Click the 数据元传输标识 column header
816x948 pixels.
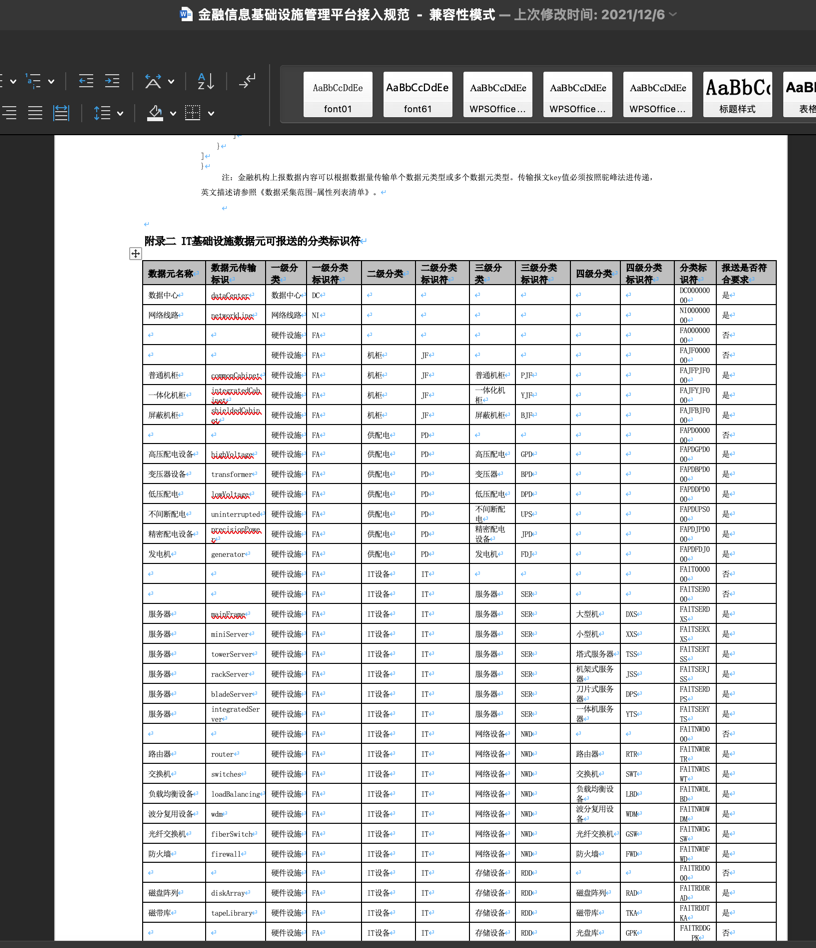pyautogui.click(x=236, y=273)
